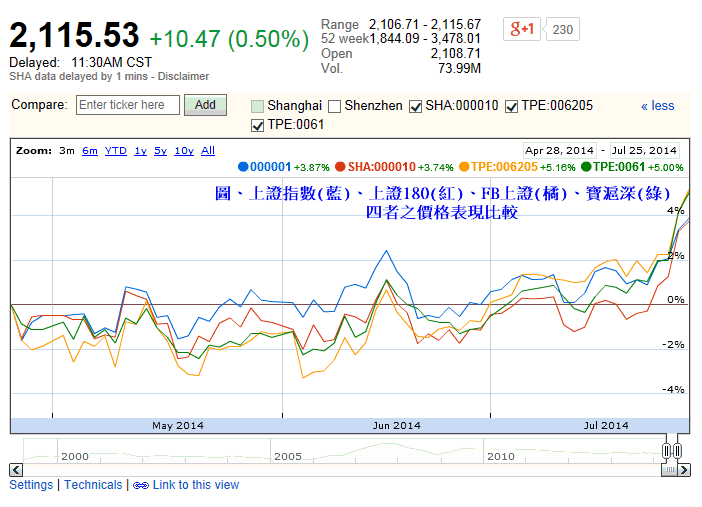The height and width of the screenshot is (507, 702).
Task: Click the right scroll arrow of timeline
Action: click(684, 470)
